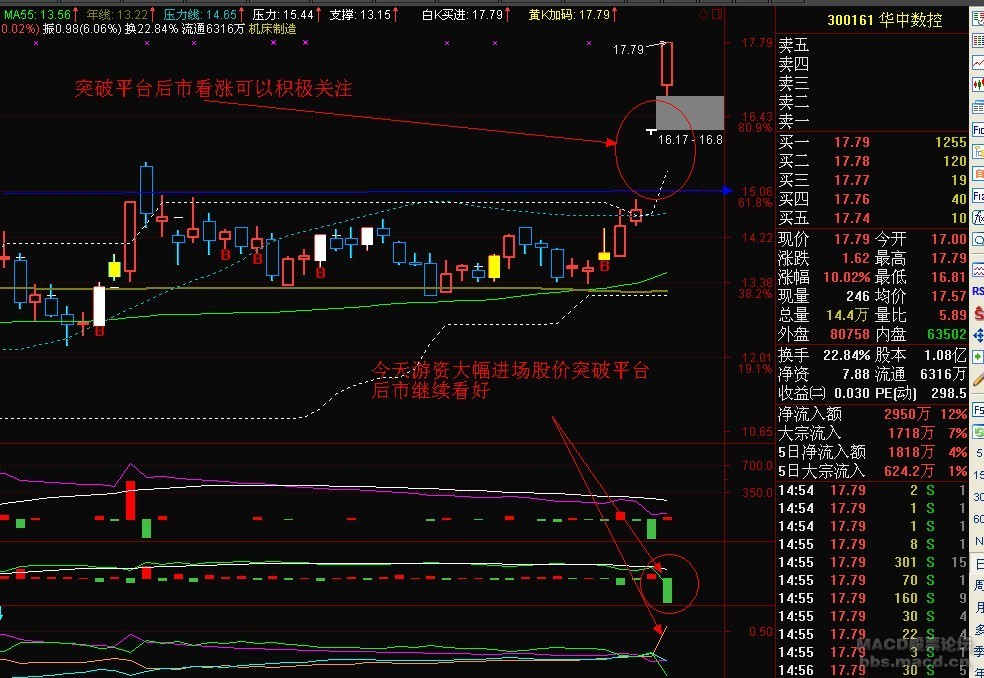
Task: Click the orange 自 self-select icon
Action: click(978, 173)
